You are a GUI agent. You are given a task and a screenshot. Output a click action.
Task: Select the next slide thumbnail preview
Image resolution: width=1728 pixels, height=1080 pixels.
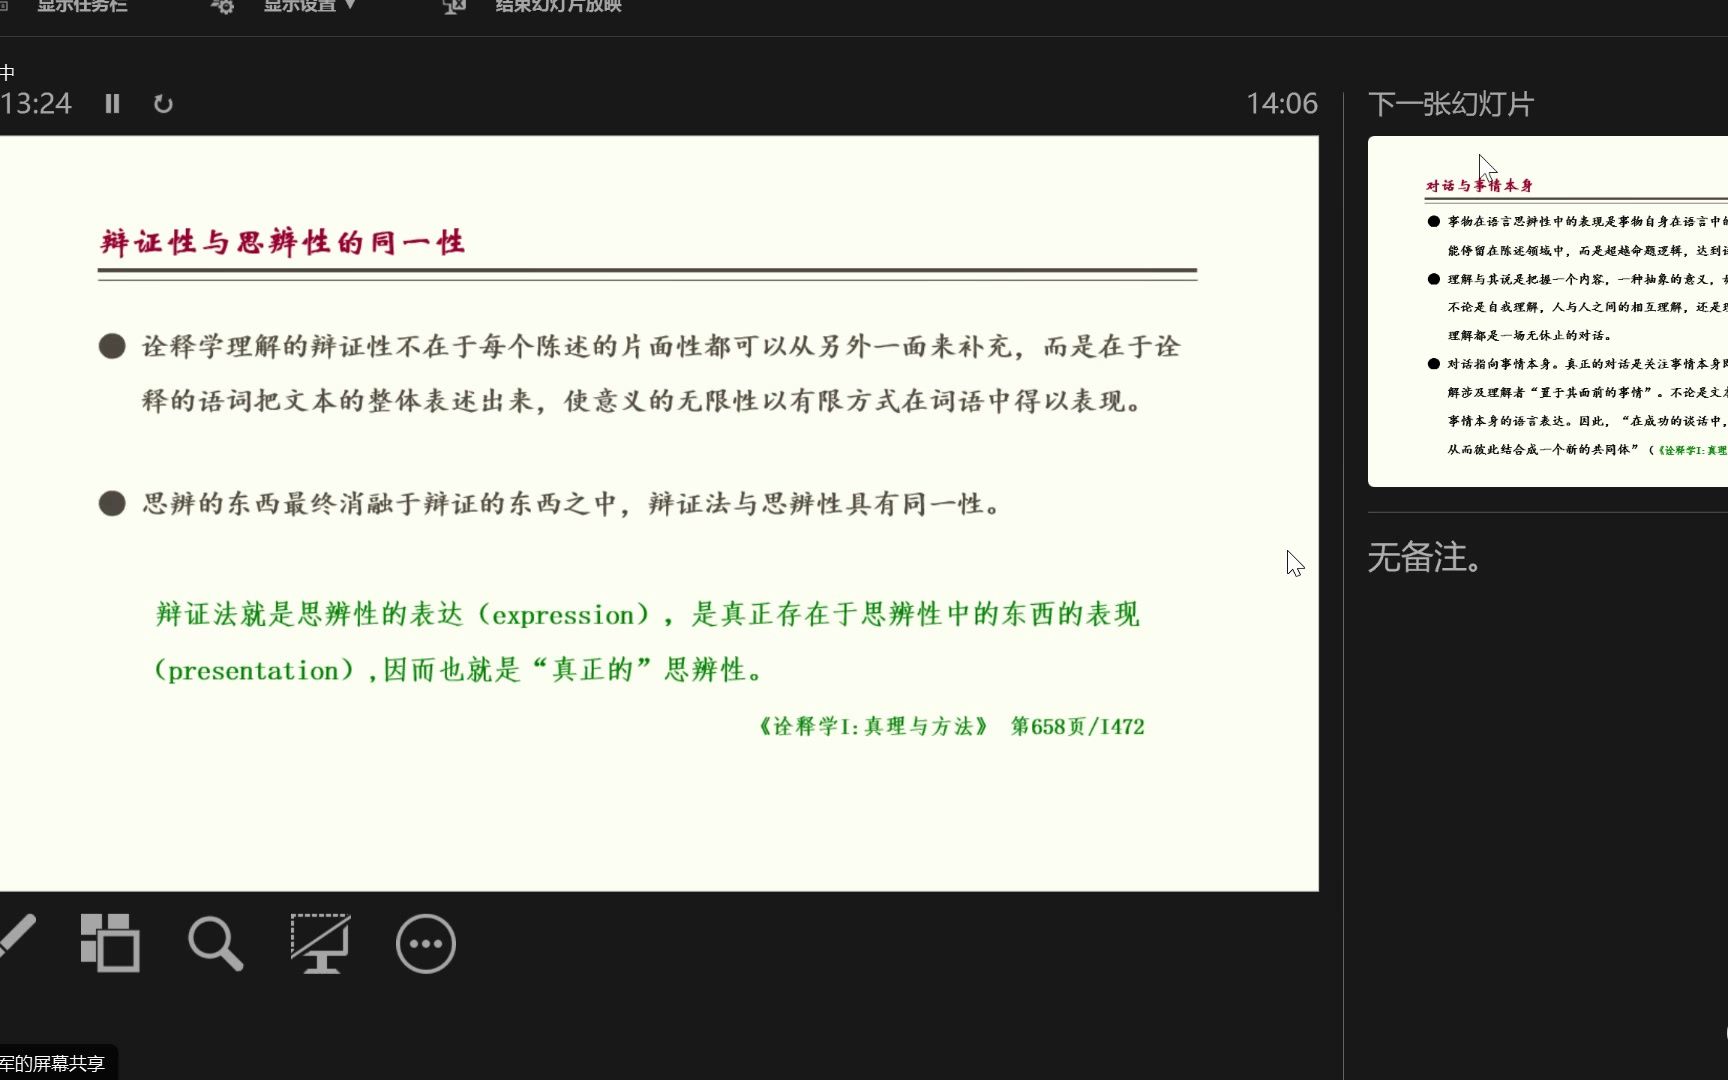point(1548,311)
